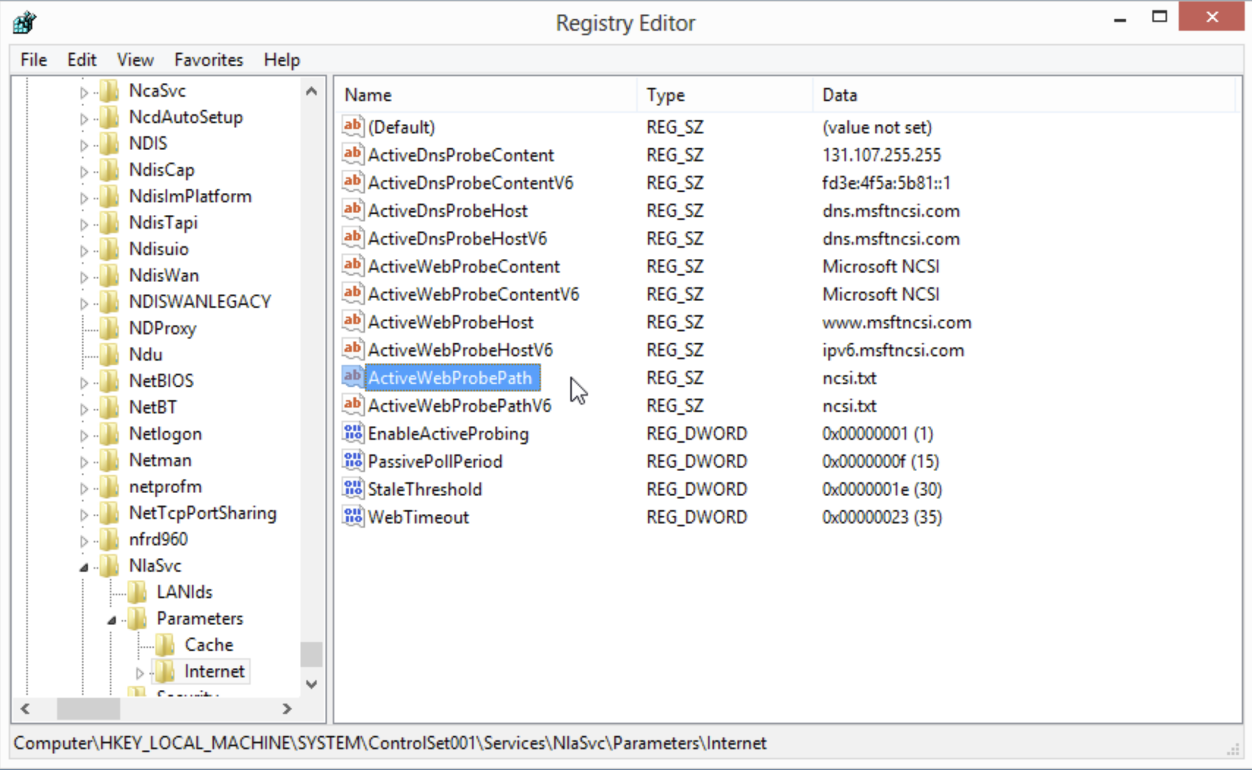Open the Favorites menu

click(208, 60)
